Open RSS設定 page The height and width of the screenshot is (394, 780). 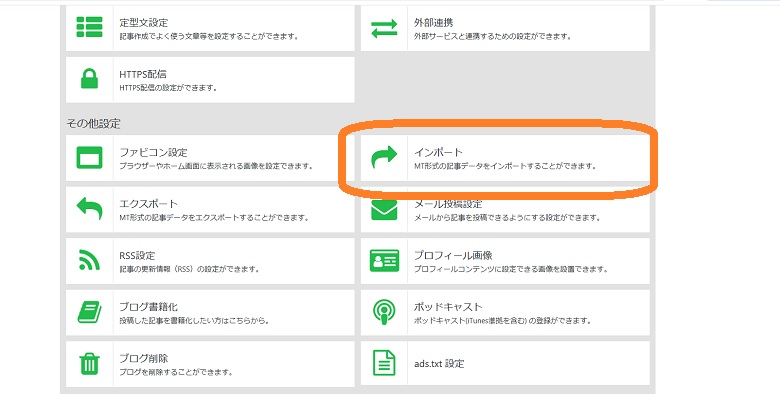tap(210, 261)
